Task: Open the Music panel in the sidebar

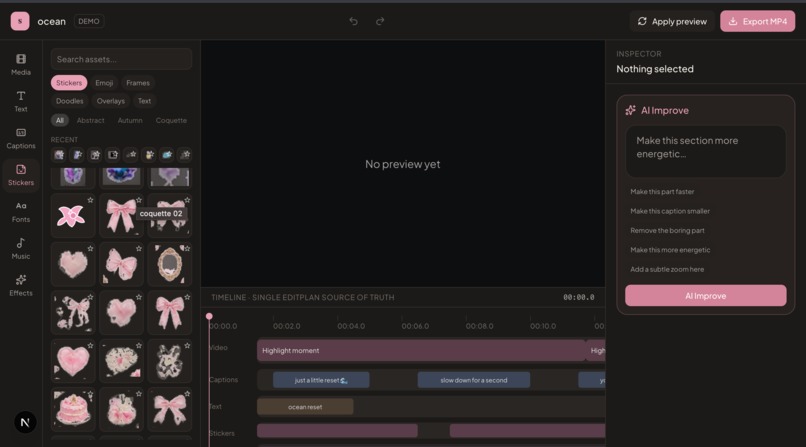Action: [21, 249]
